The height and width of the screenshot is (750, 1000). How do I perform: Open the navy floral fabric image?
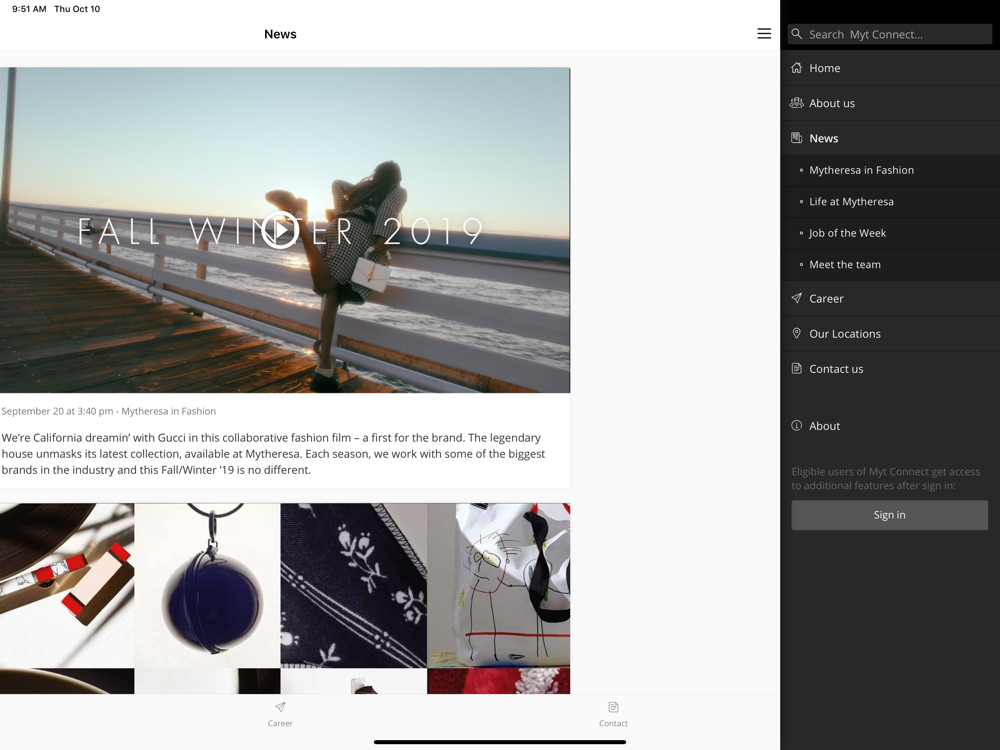(353, 585)
